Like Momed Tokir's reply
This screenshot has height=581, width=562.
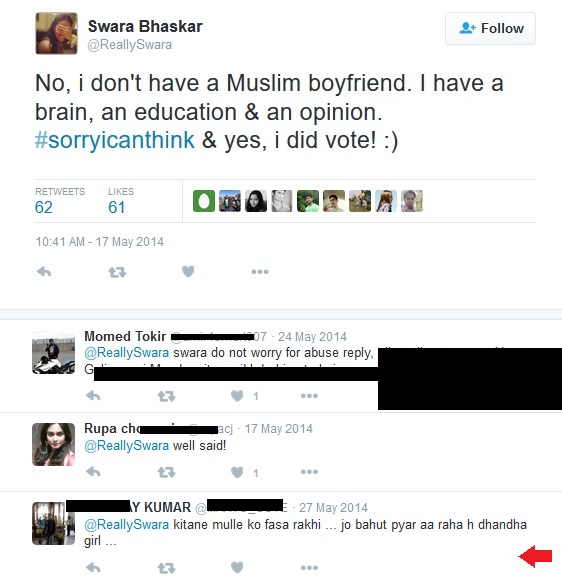(237, 396)
